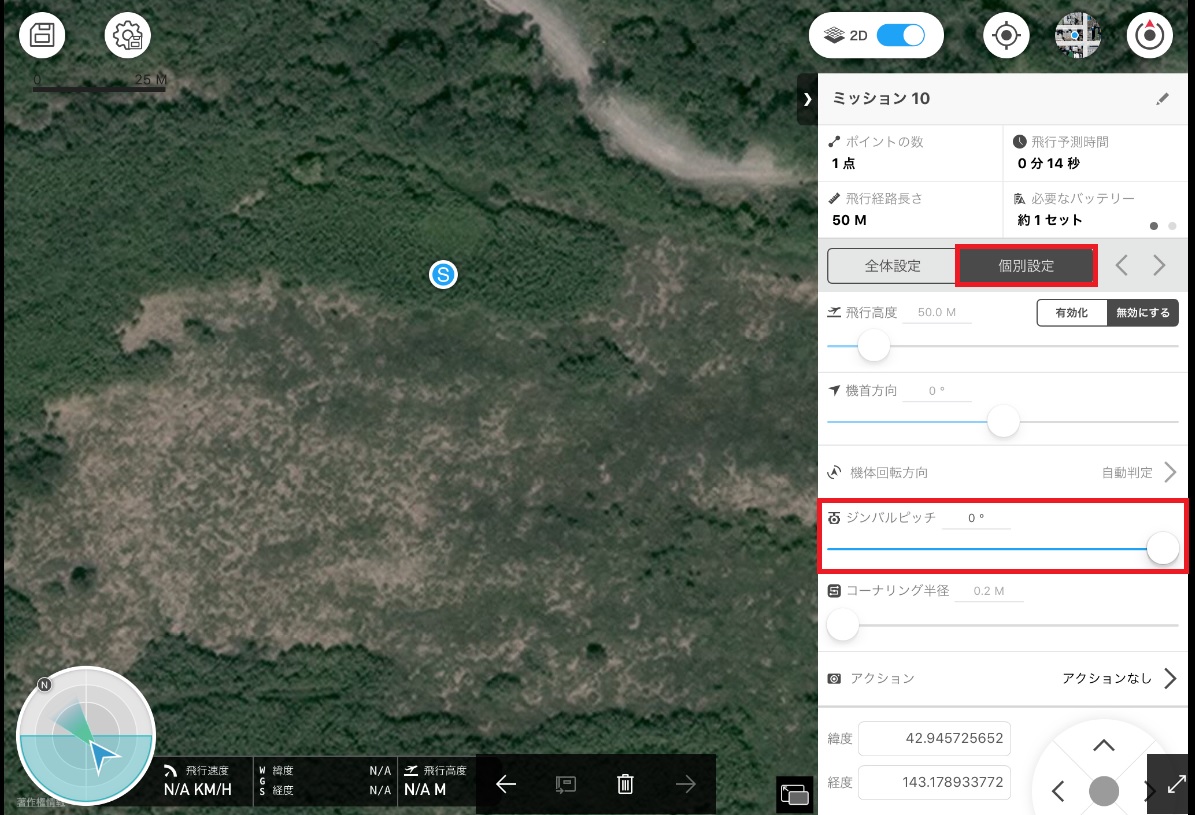Move waypoint left with the D-pad arrow

(x=1058, y=791)
